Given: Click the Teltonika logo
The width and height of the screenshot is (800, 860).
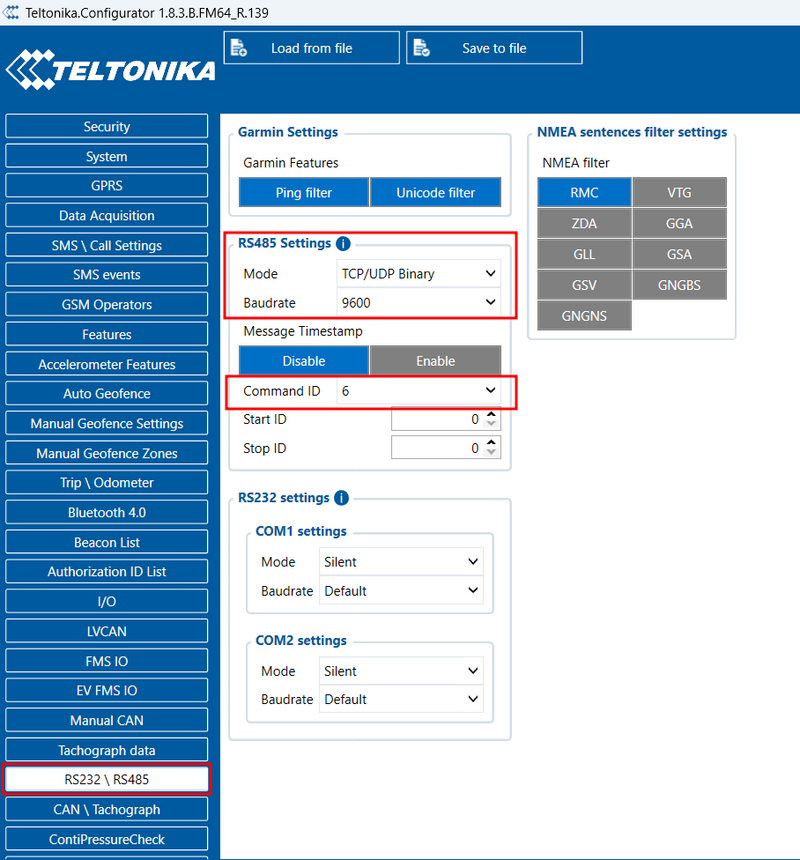Looking at the screenshot, I should [x=110, y=68].
